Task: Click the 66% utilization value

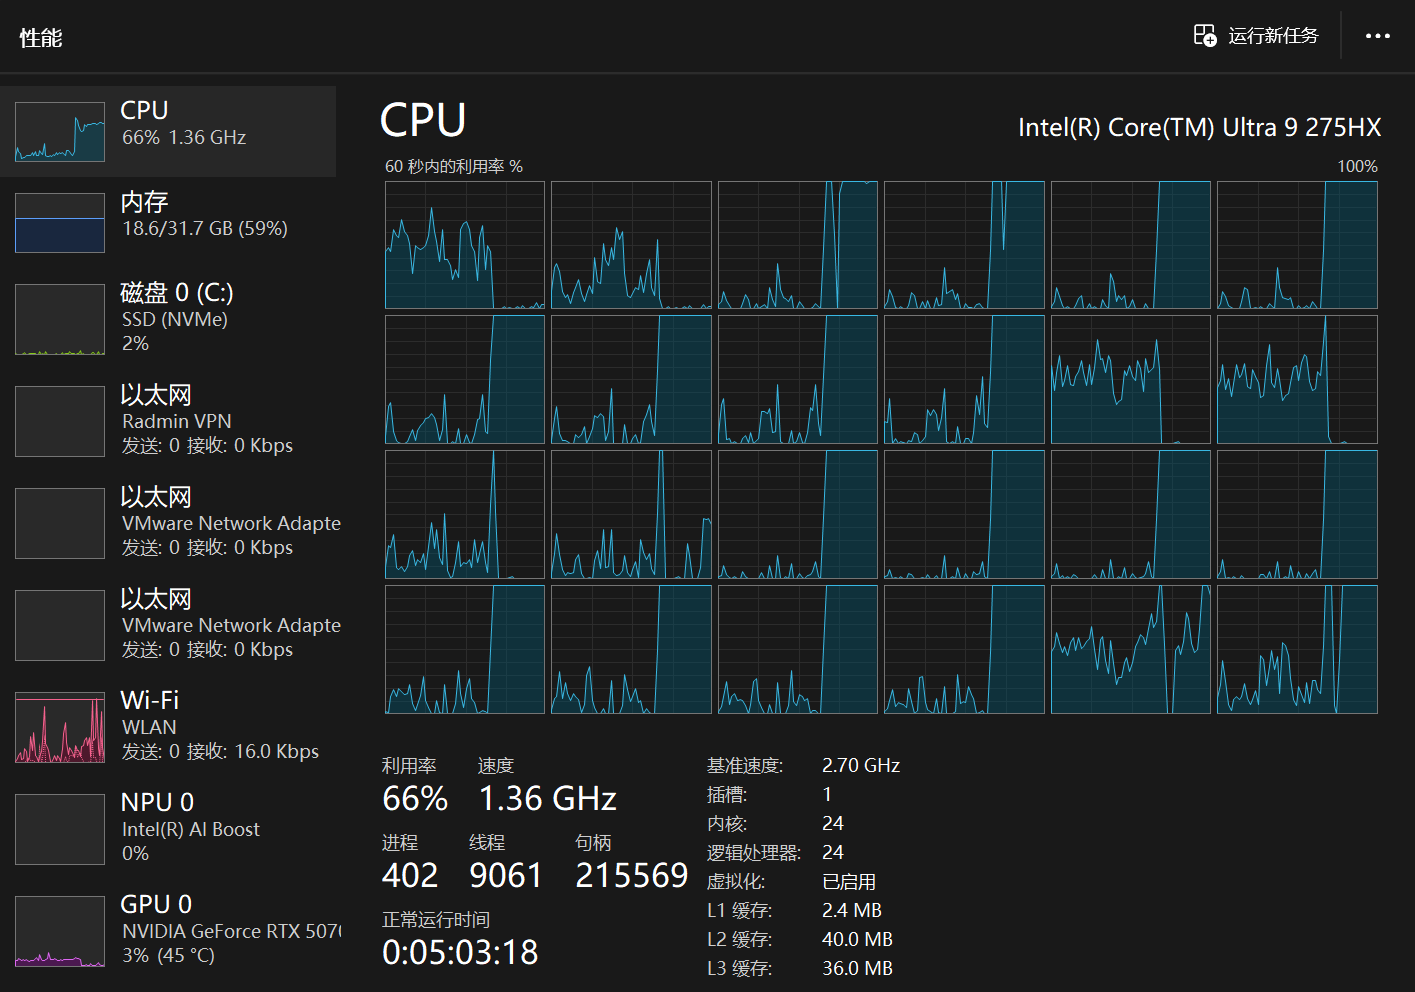Action: point(415,798)
